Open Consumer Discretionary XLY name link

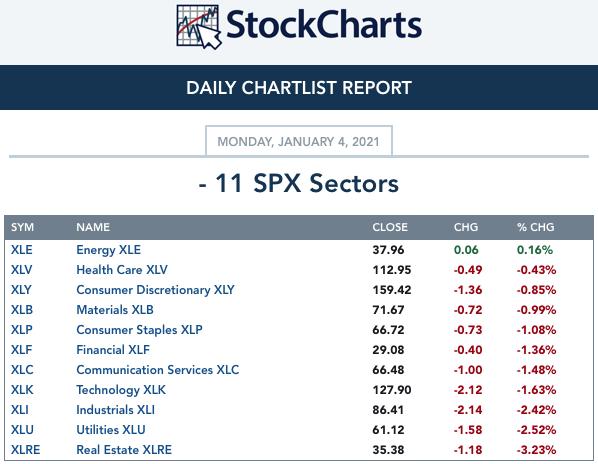tap(155, 290)
